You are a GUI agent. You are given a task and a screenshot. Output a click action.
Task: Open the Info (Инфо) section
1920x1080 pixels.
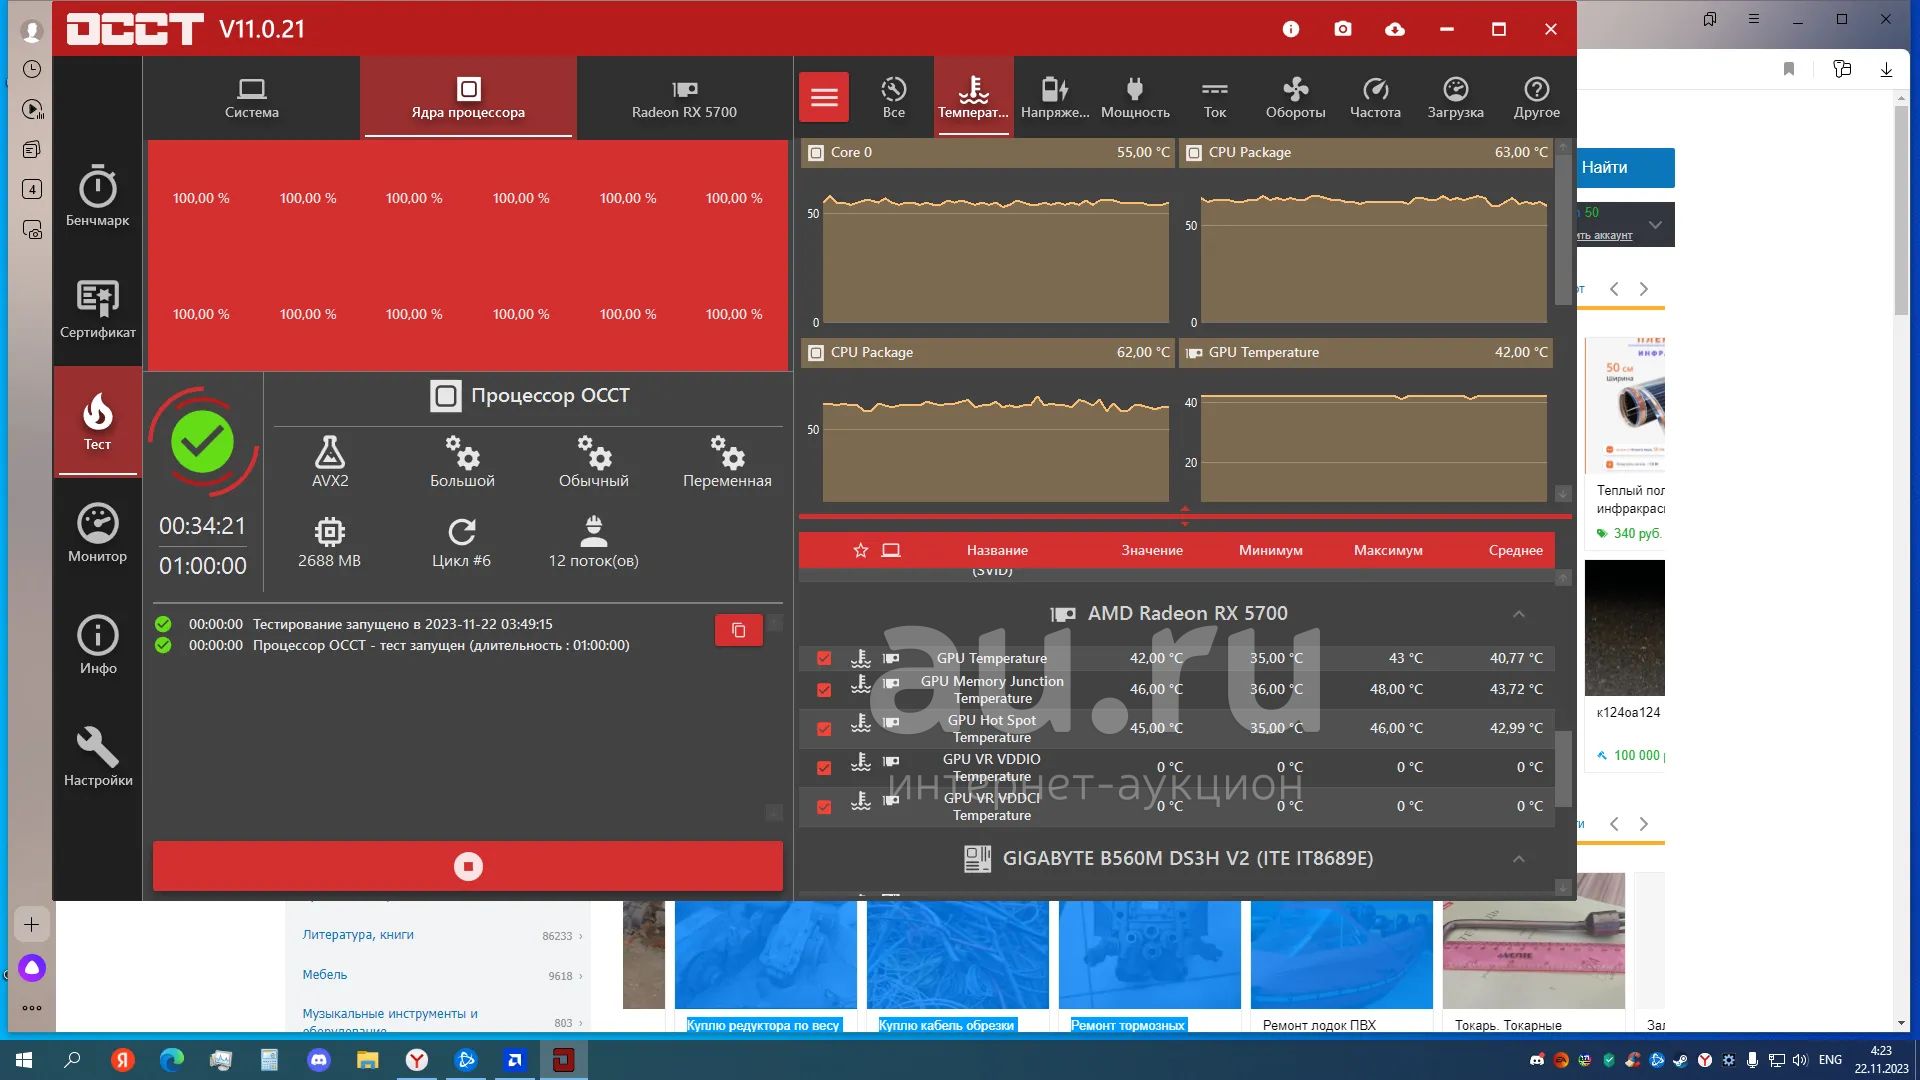coord(97,644)
